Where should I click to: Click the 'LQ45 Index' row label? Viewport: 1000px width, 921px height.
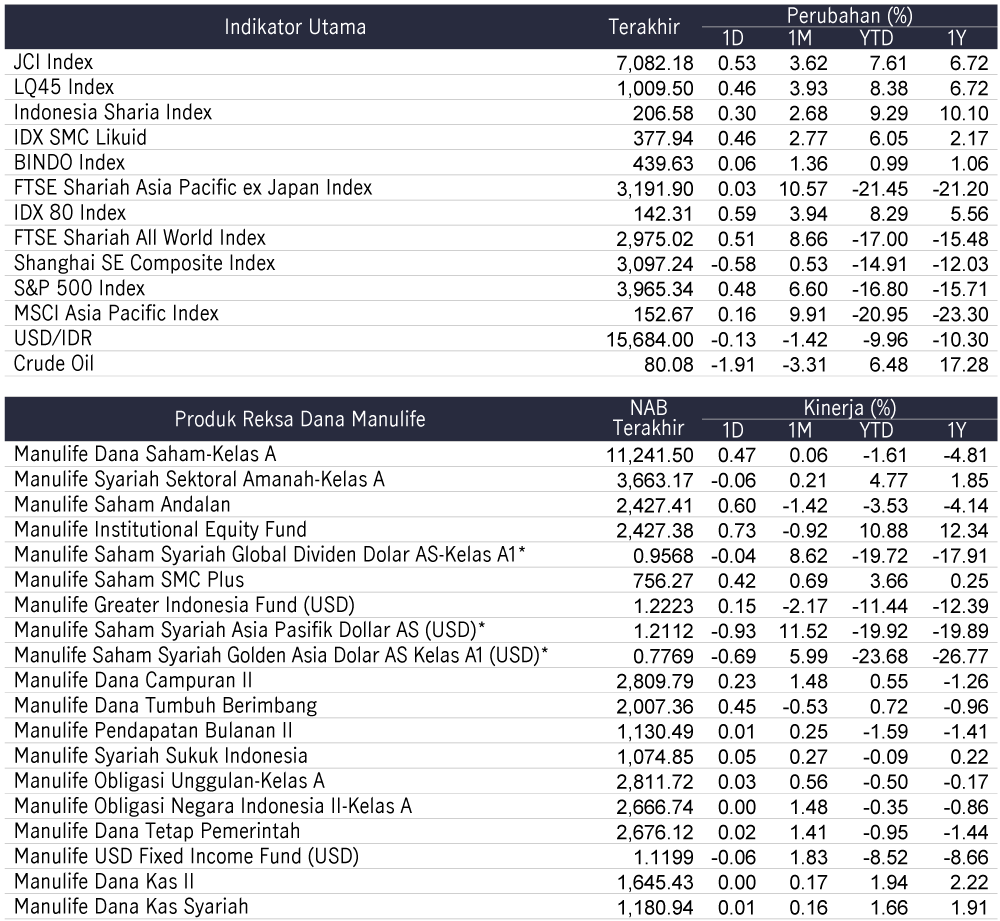(x=64, y=87)
